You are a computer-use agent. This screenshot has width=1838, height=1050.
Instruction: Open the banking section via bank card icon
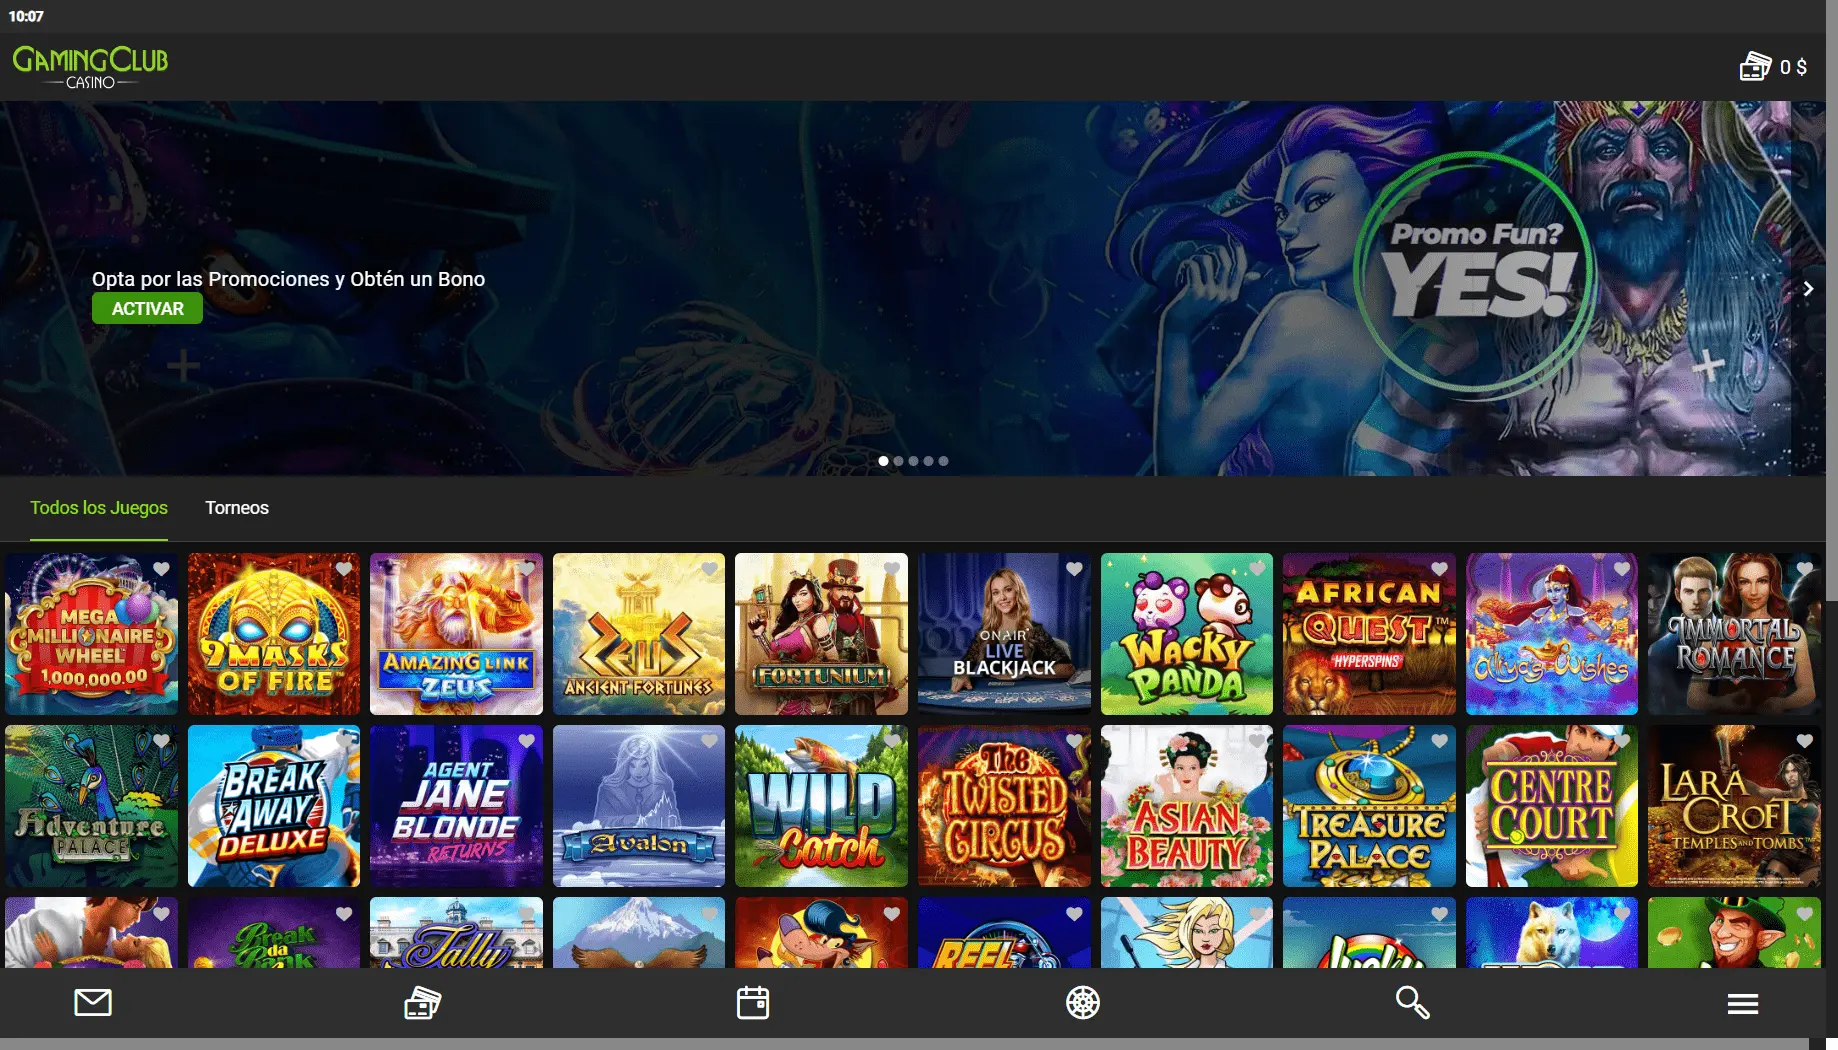coord(422,1003)
